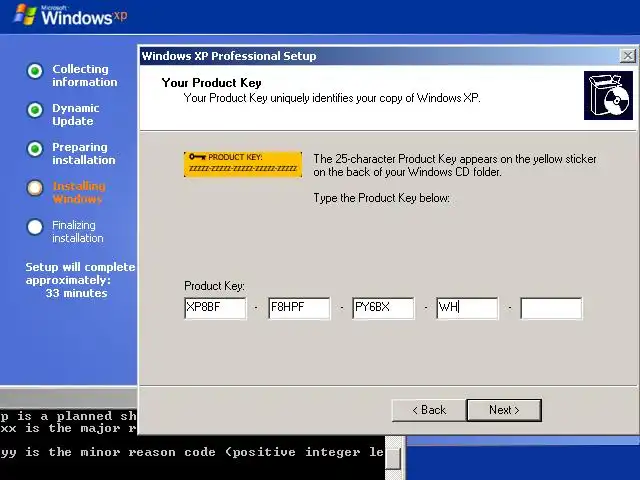The height and width of the screenshot is (480, 640).
Task: Click the console window scrollbar thumb
Action: pyautogui.click(x=393, y=459)
